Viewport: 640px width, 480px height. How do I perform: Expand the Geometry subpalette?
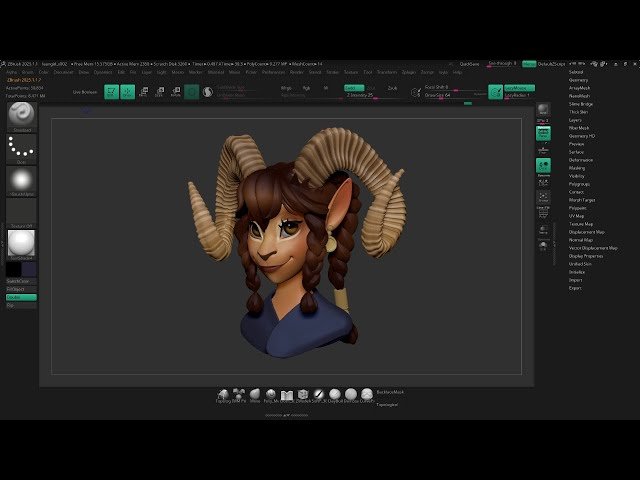[578, 80]
